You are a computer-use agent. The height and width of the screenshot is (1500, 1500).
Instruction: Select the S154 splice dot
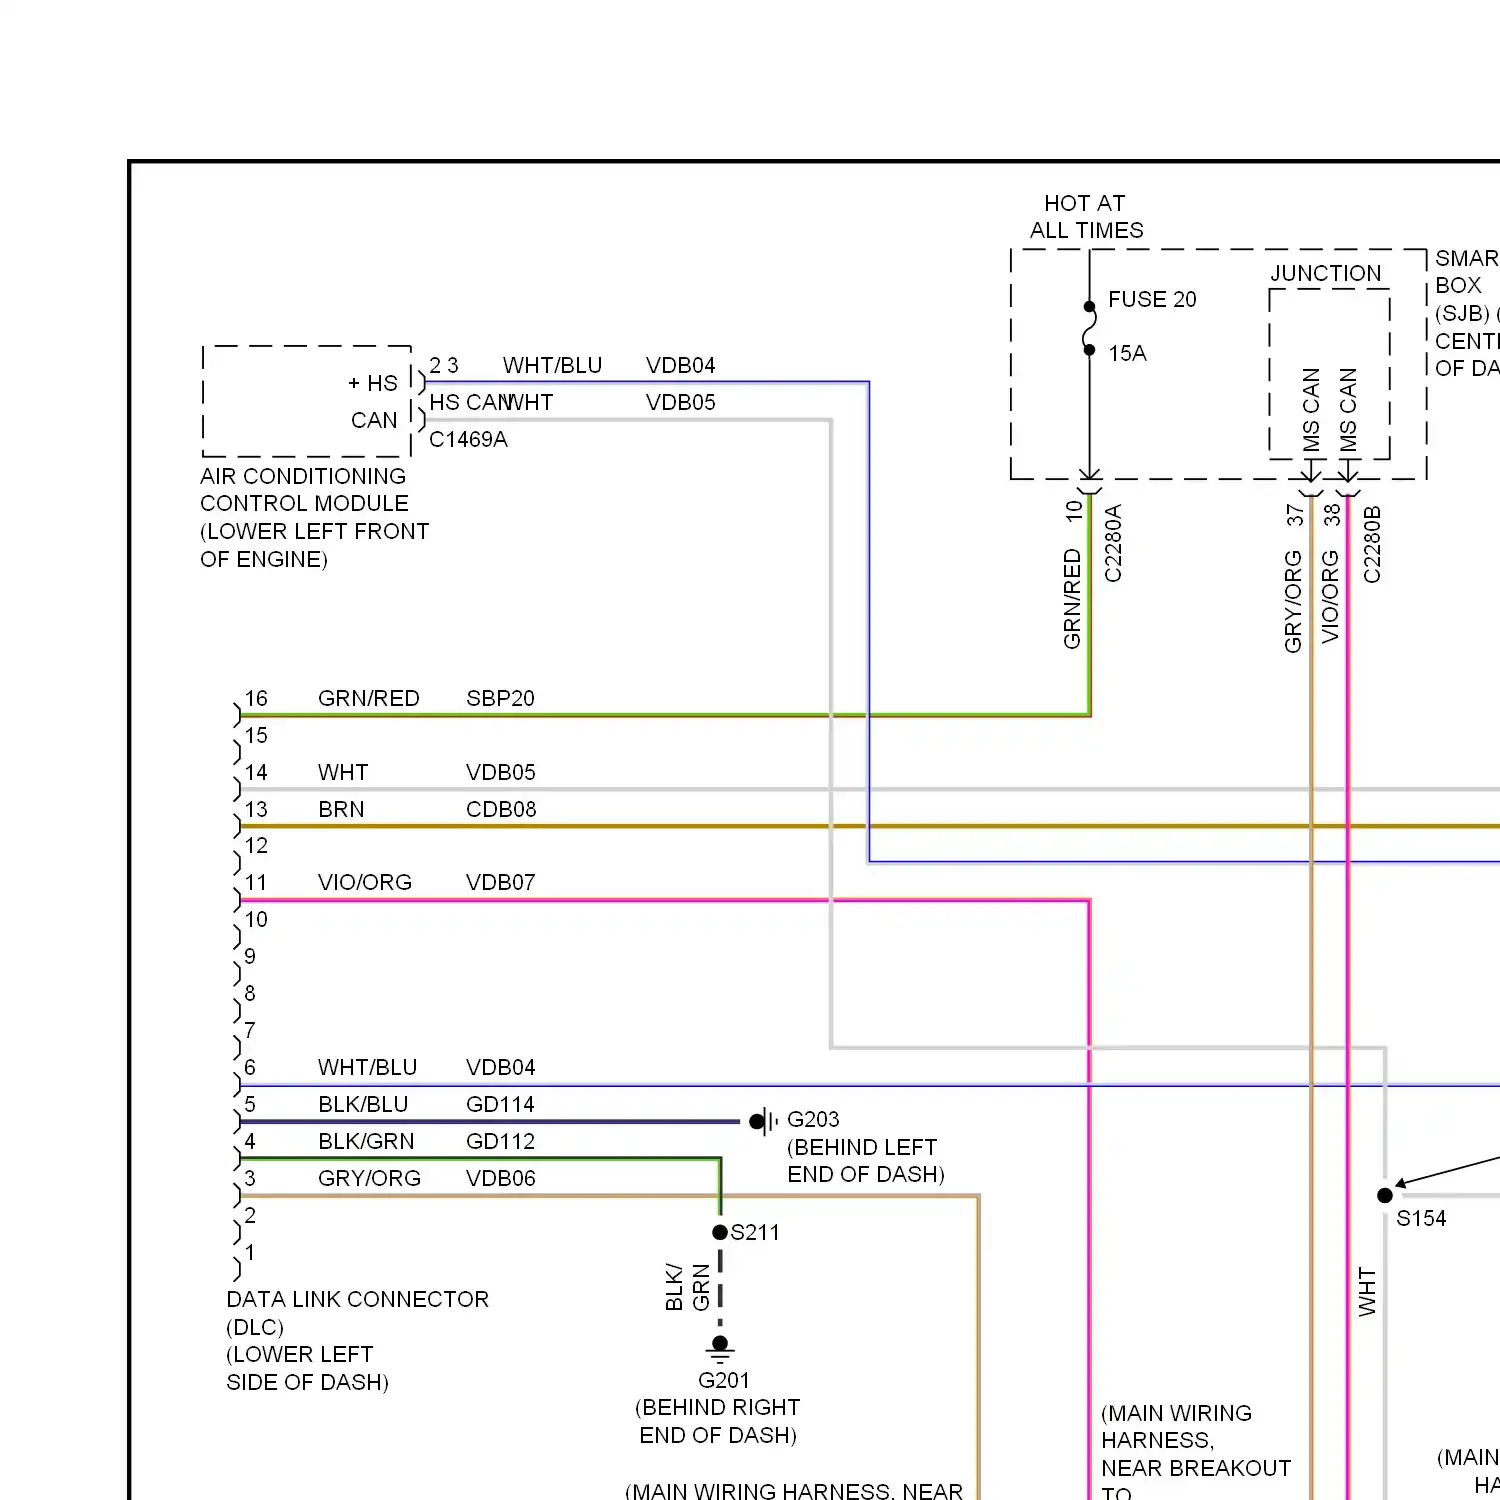(1385, 1195)
